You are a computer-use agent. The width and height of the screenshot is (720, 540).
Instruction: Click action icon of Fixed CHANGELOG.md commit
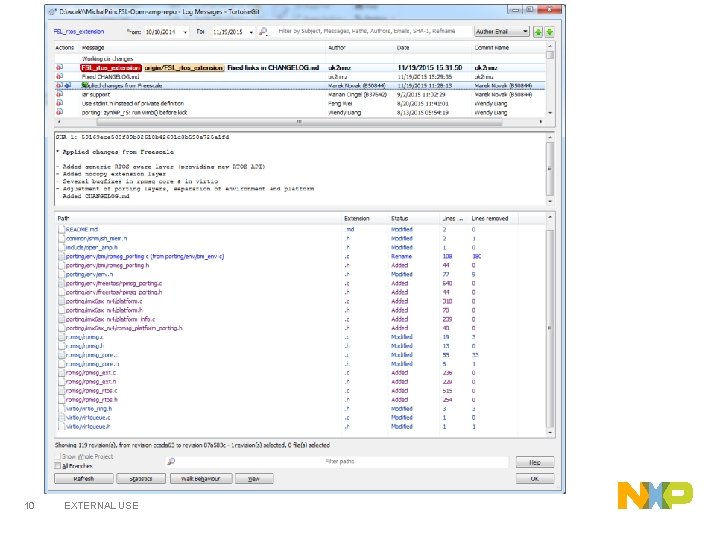tap(60, 77)
